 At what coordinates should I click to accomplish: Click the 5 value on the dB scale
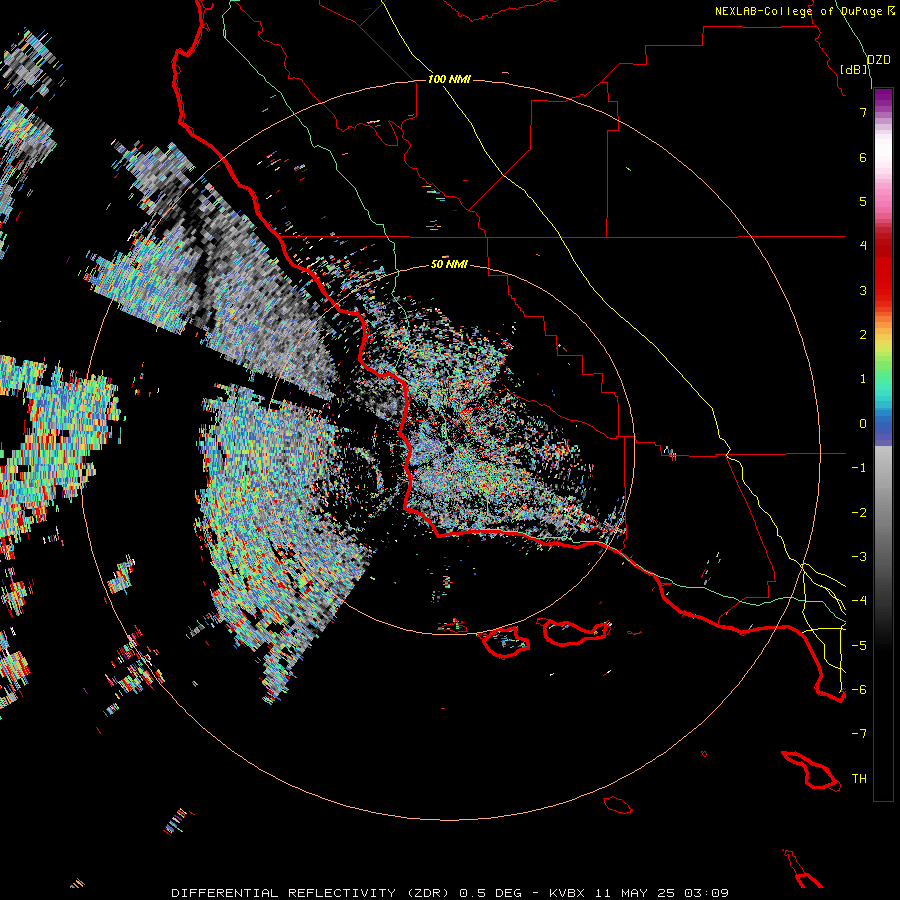point(863,201)
